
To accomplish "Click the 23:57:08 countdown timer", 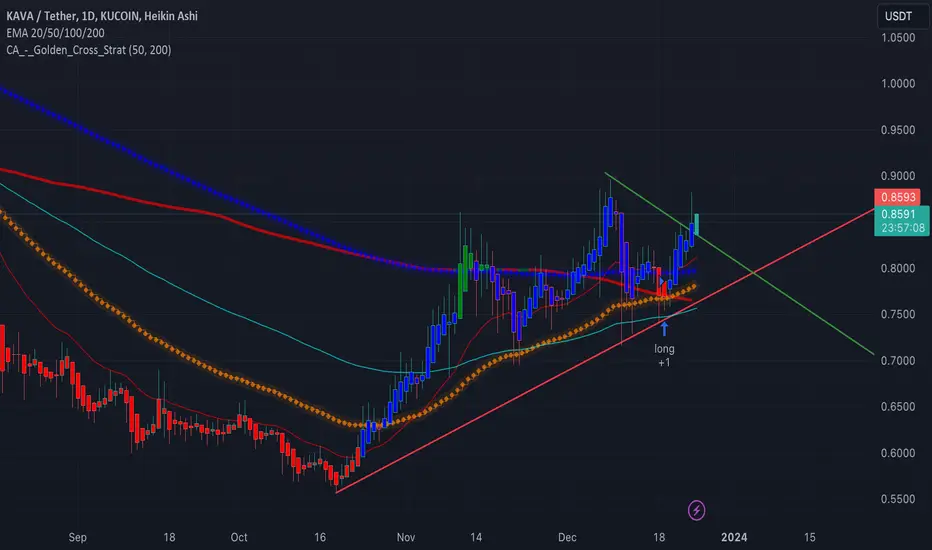I will click(903, 228).
